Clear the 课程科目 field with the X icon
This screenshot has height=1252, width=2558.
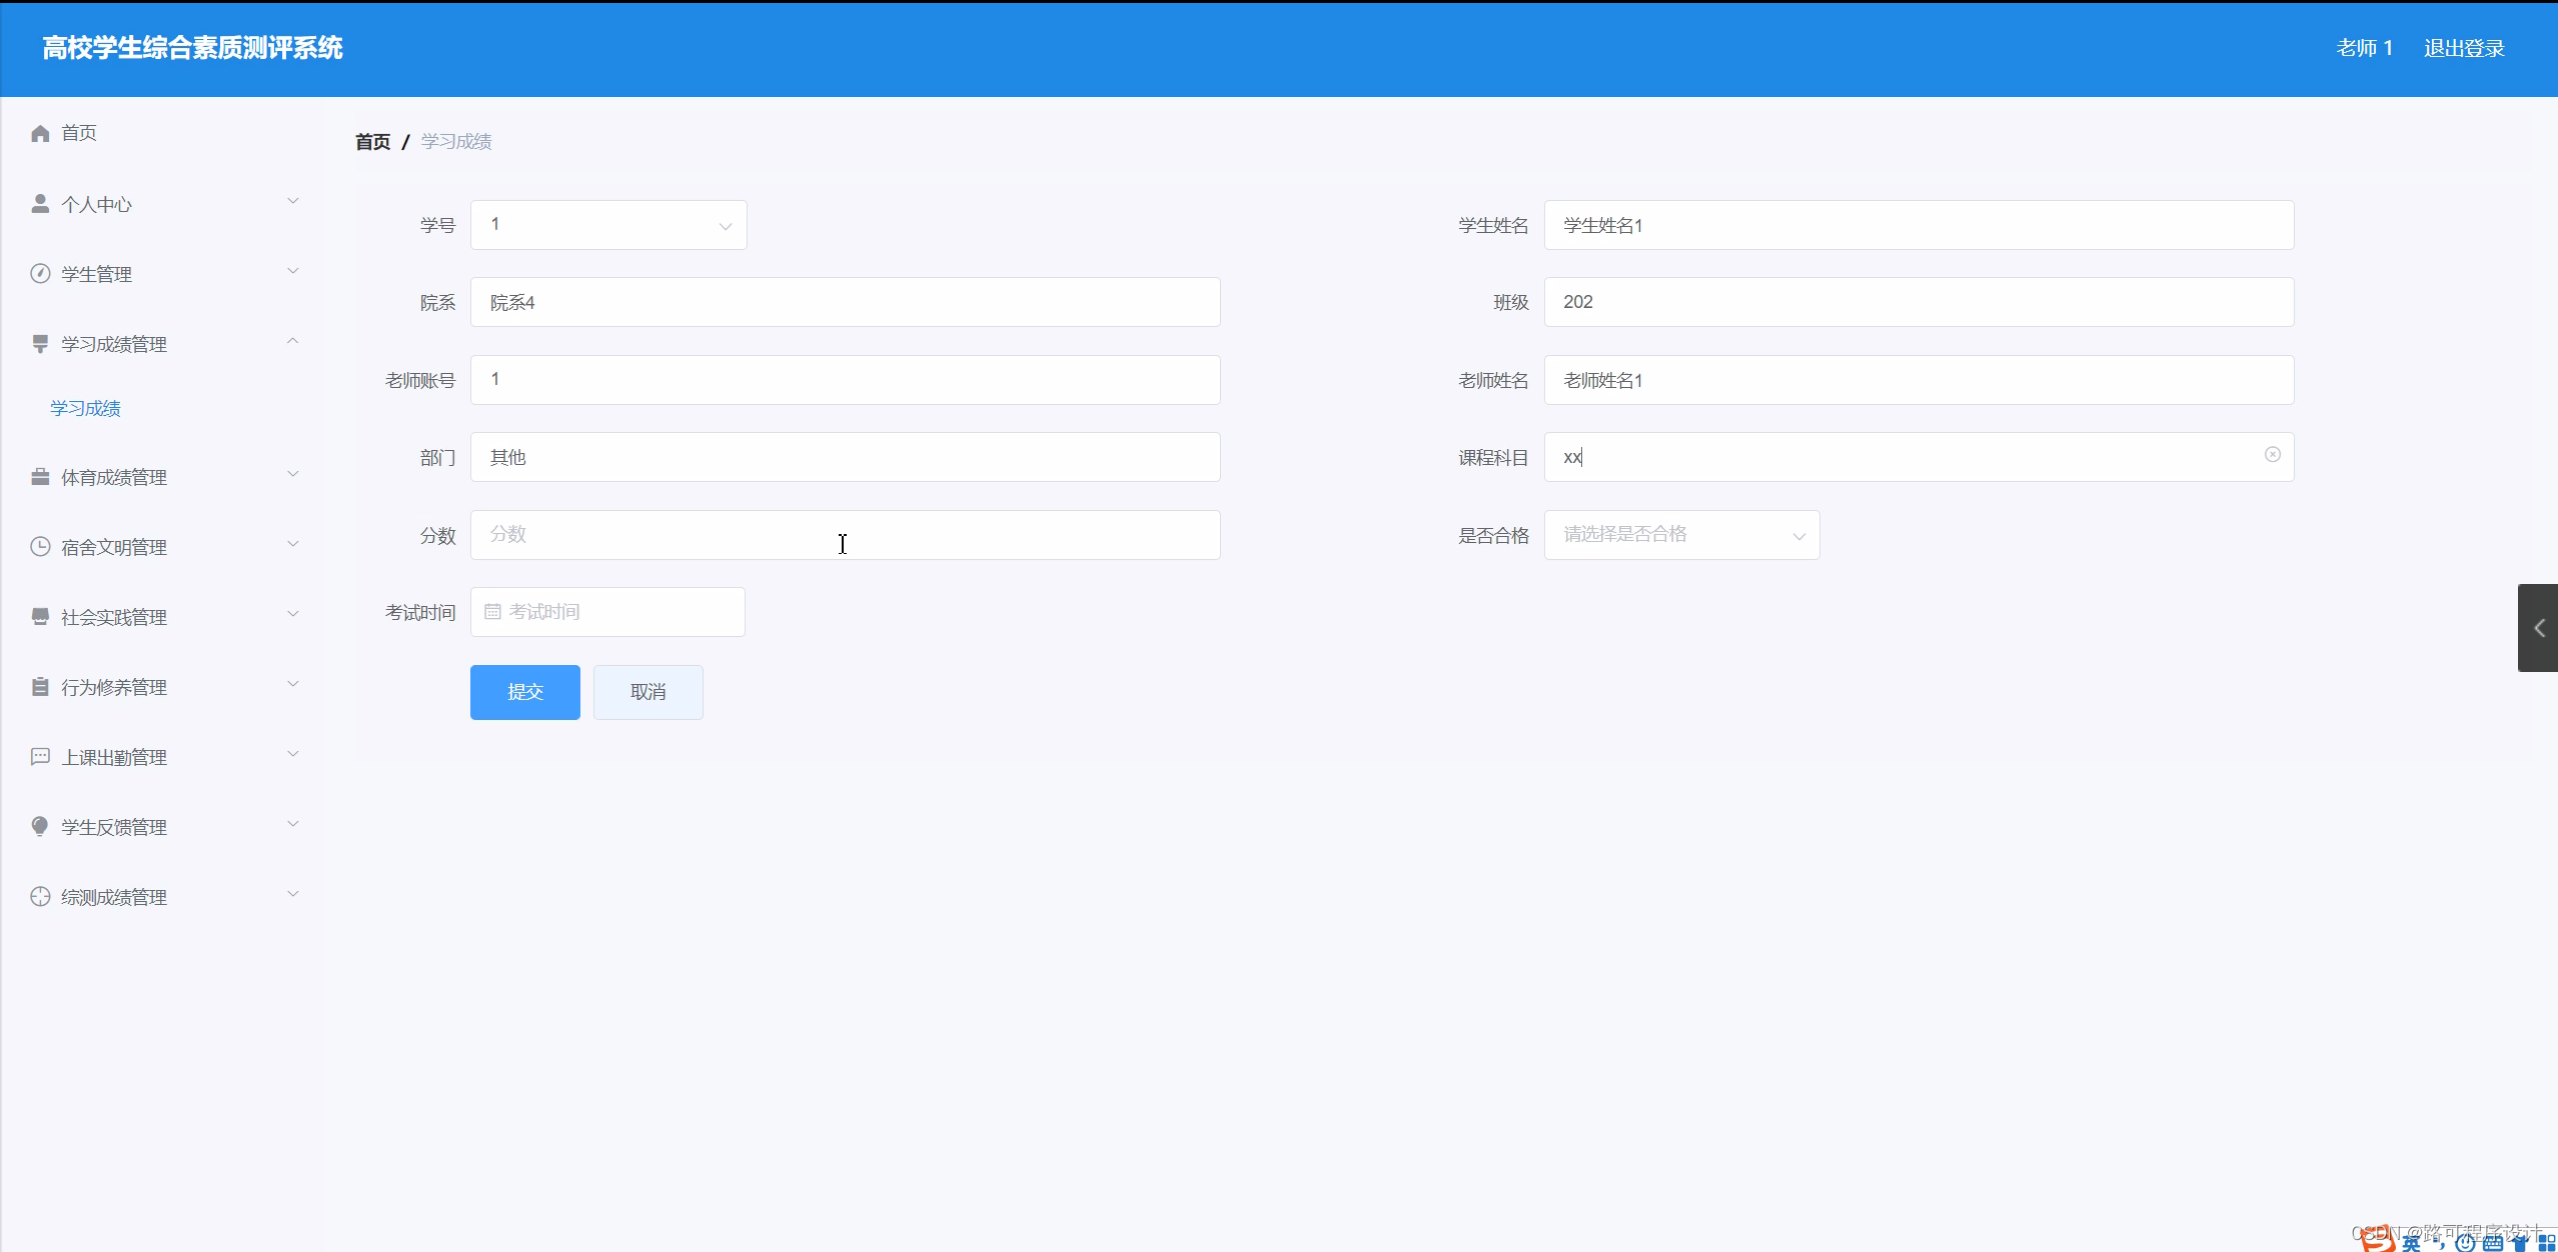2272,455
